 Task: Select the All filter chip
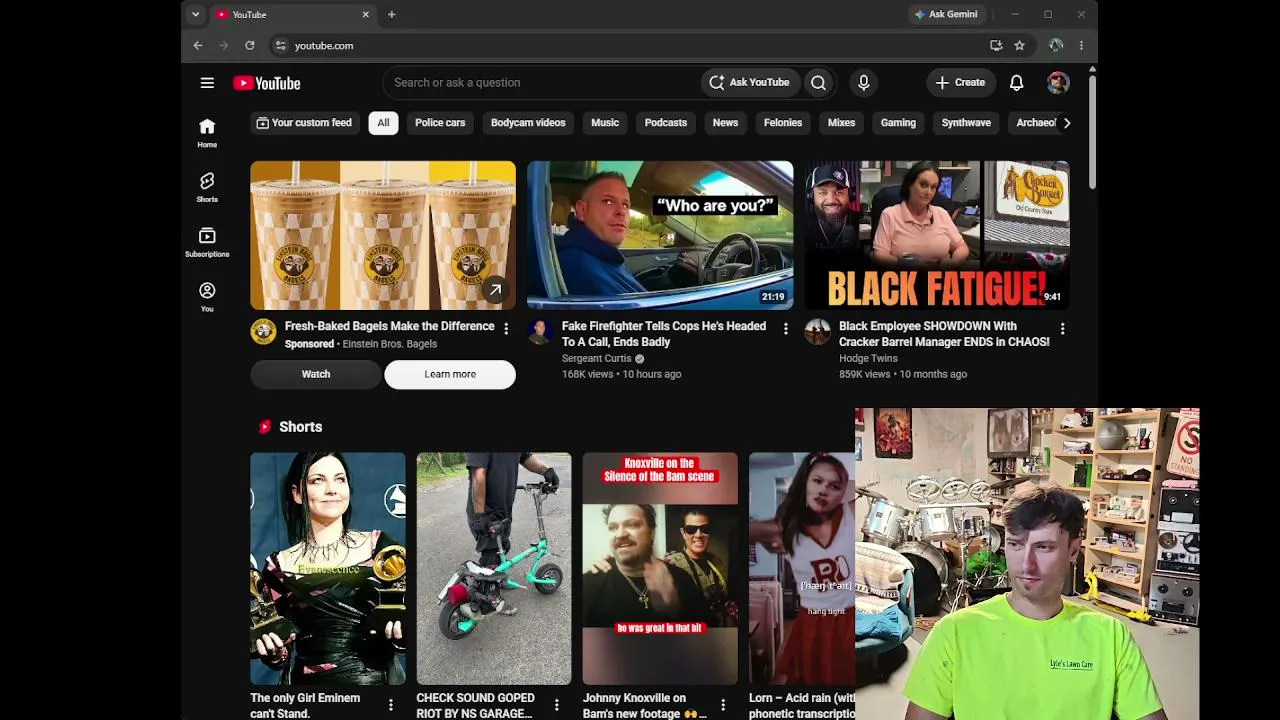click(x=383, y=123)
